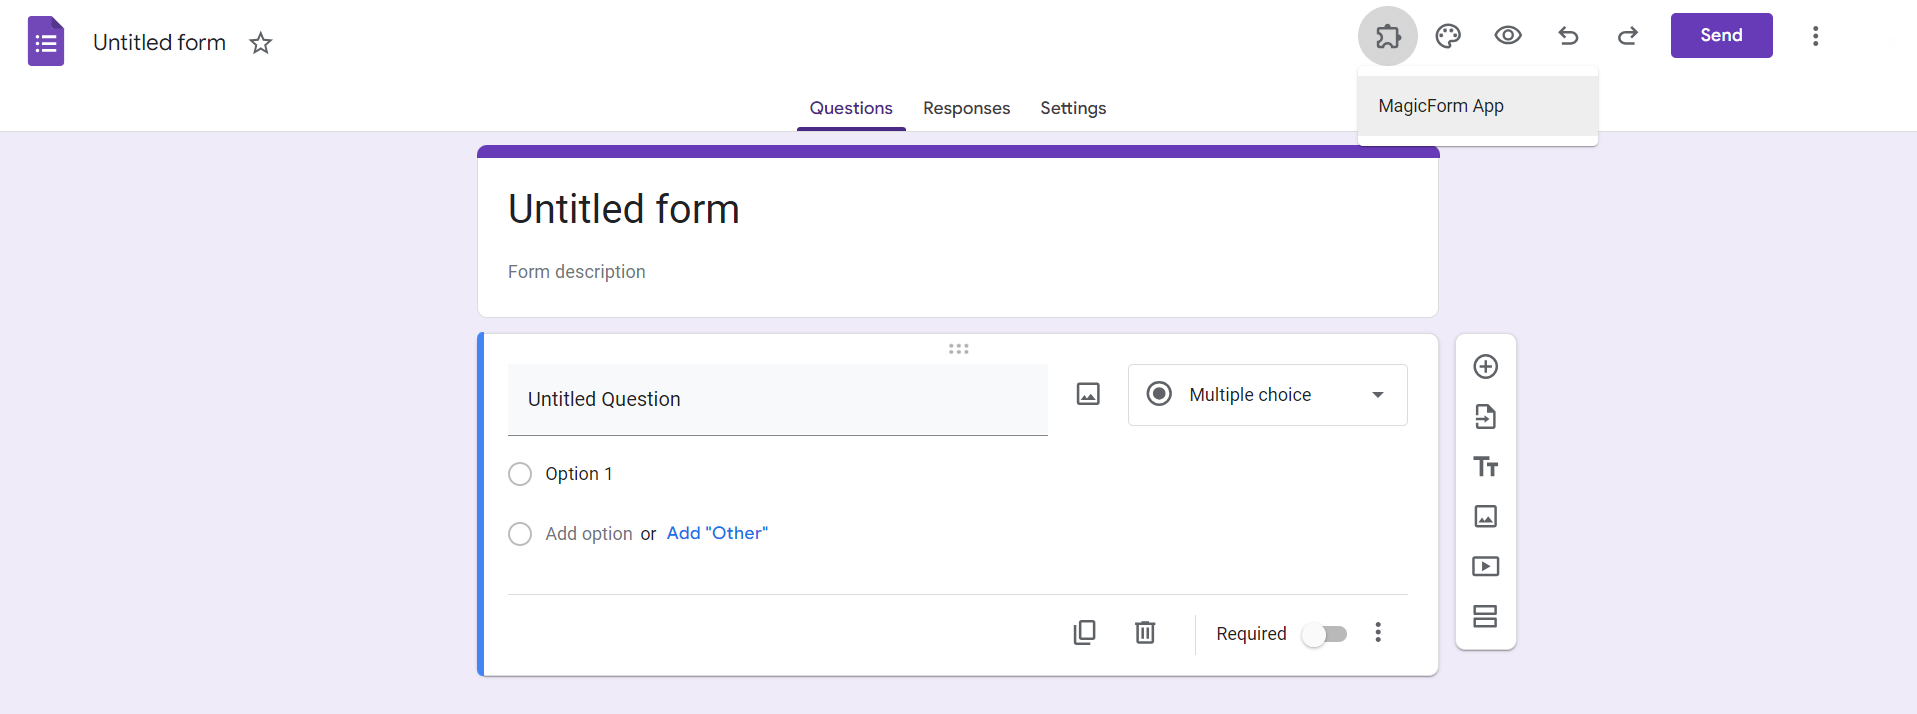Select the Option 1 radio button

tap(520, 474)
